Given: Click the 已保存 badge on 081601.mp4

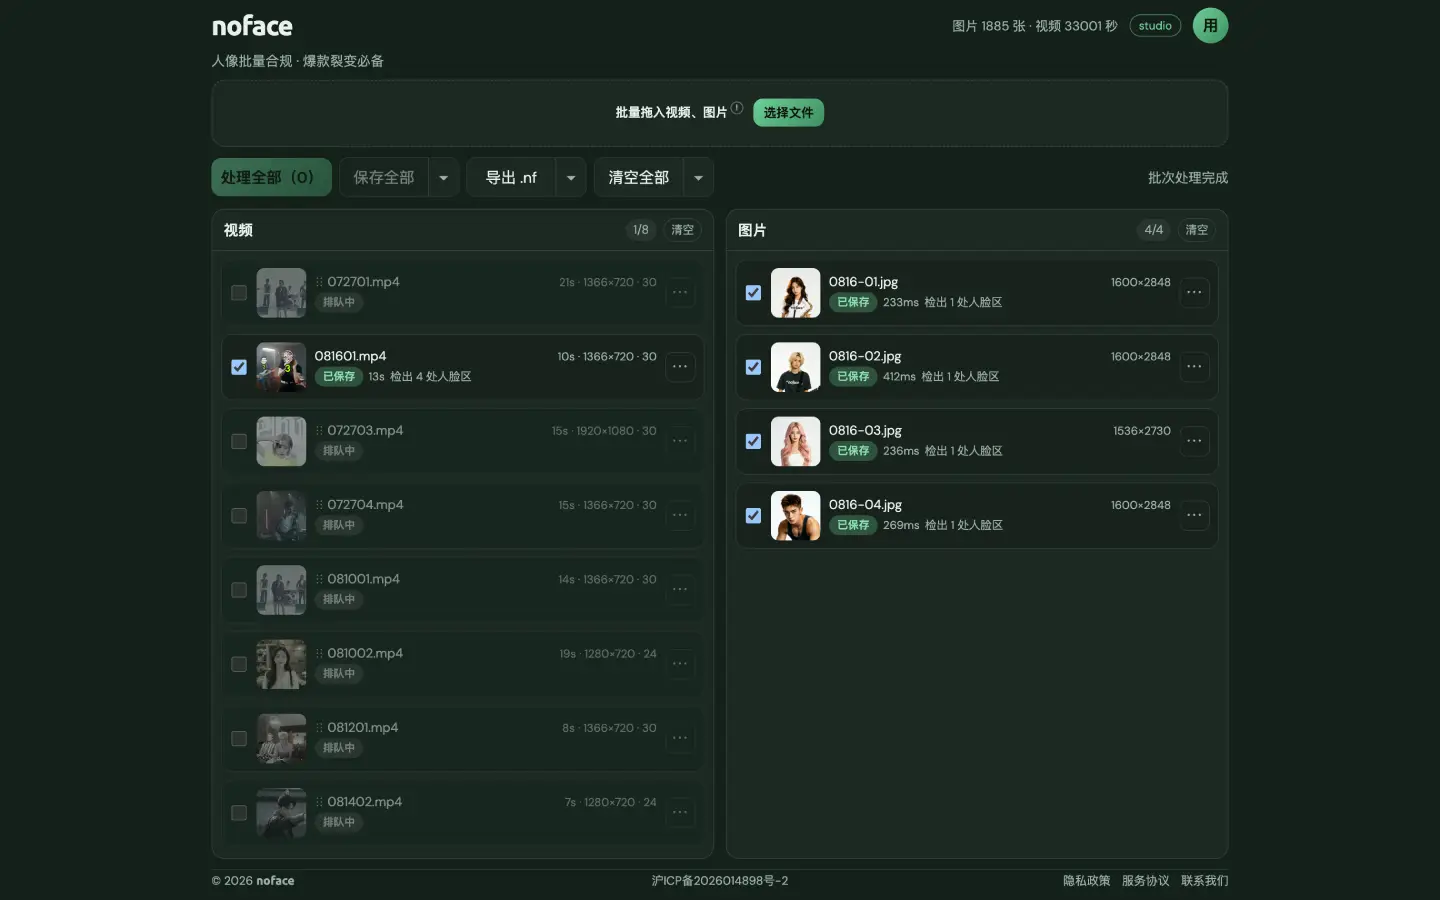Looking at the screenshot, I should click(339, 377).
